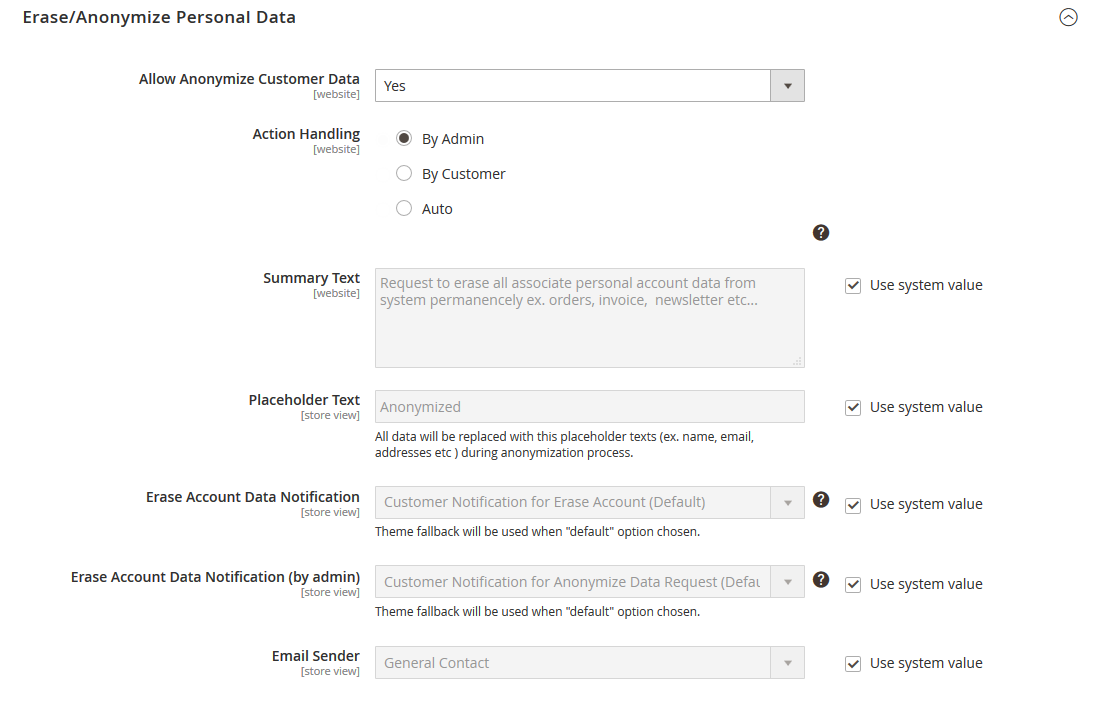
Task: Toggle Use system value for Email Sender
Action: [x=853, y=664]
